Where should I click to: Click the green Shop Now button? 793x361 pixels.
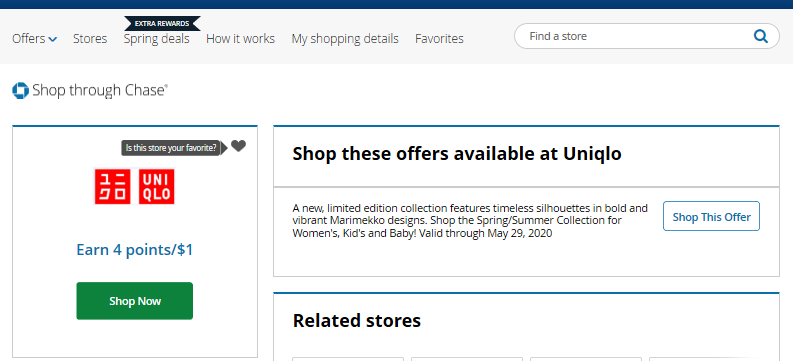135,301
